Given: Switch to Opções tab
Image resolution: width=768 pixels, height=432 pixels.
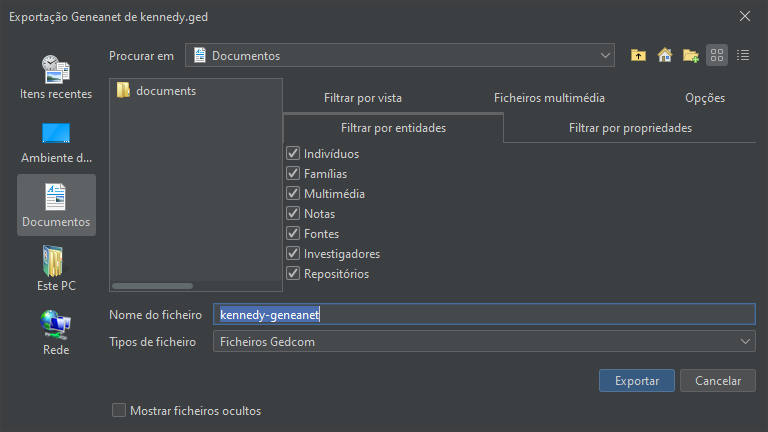Looking at the screenshot, I should [705, 98].
